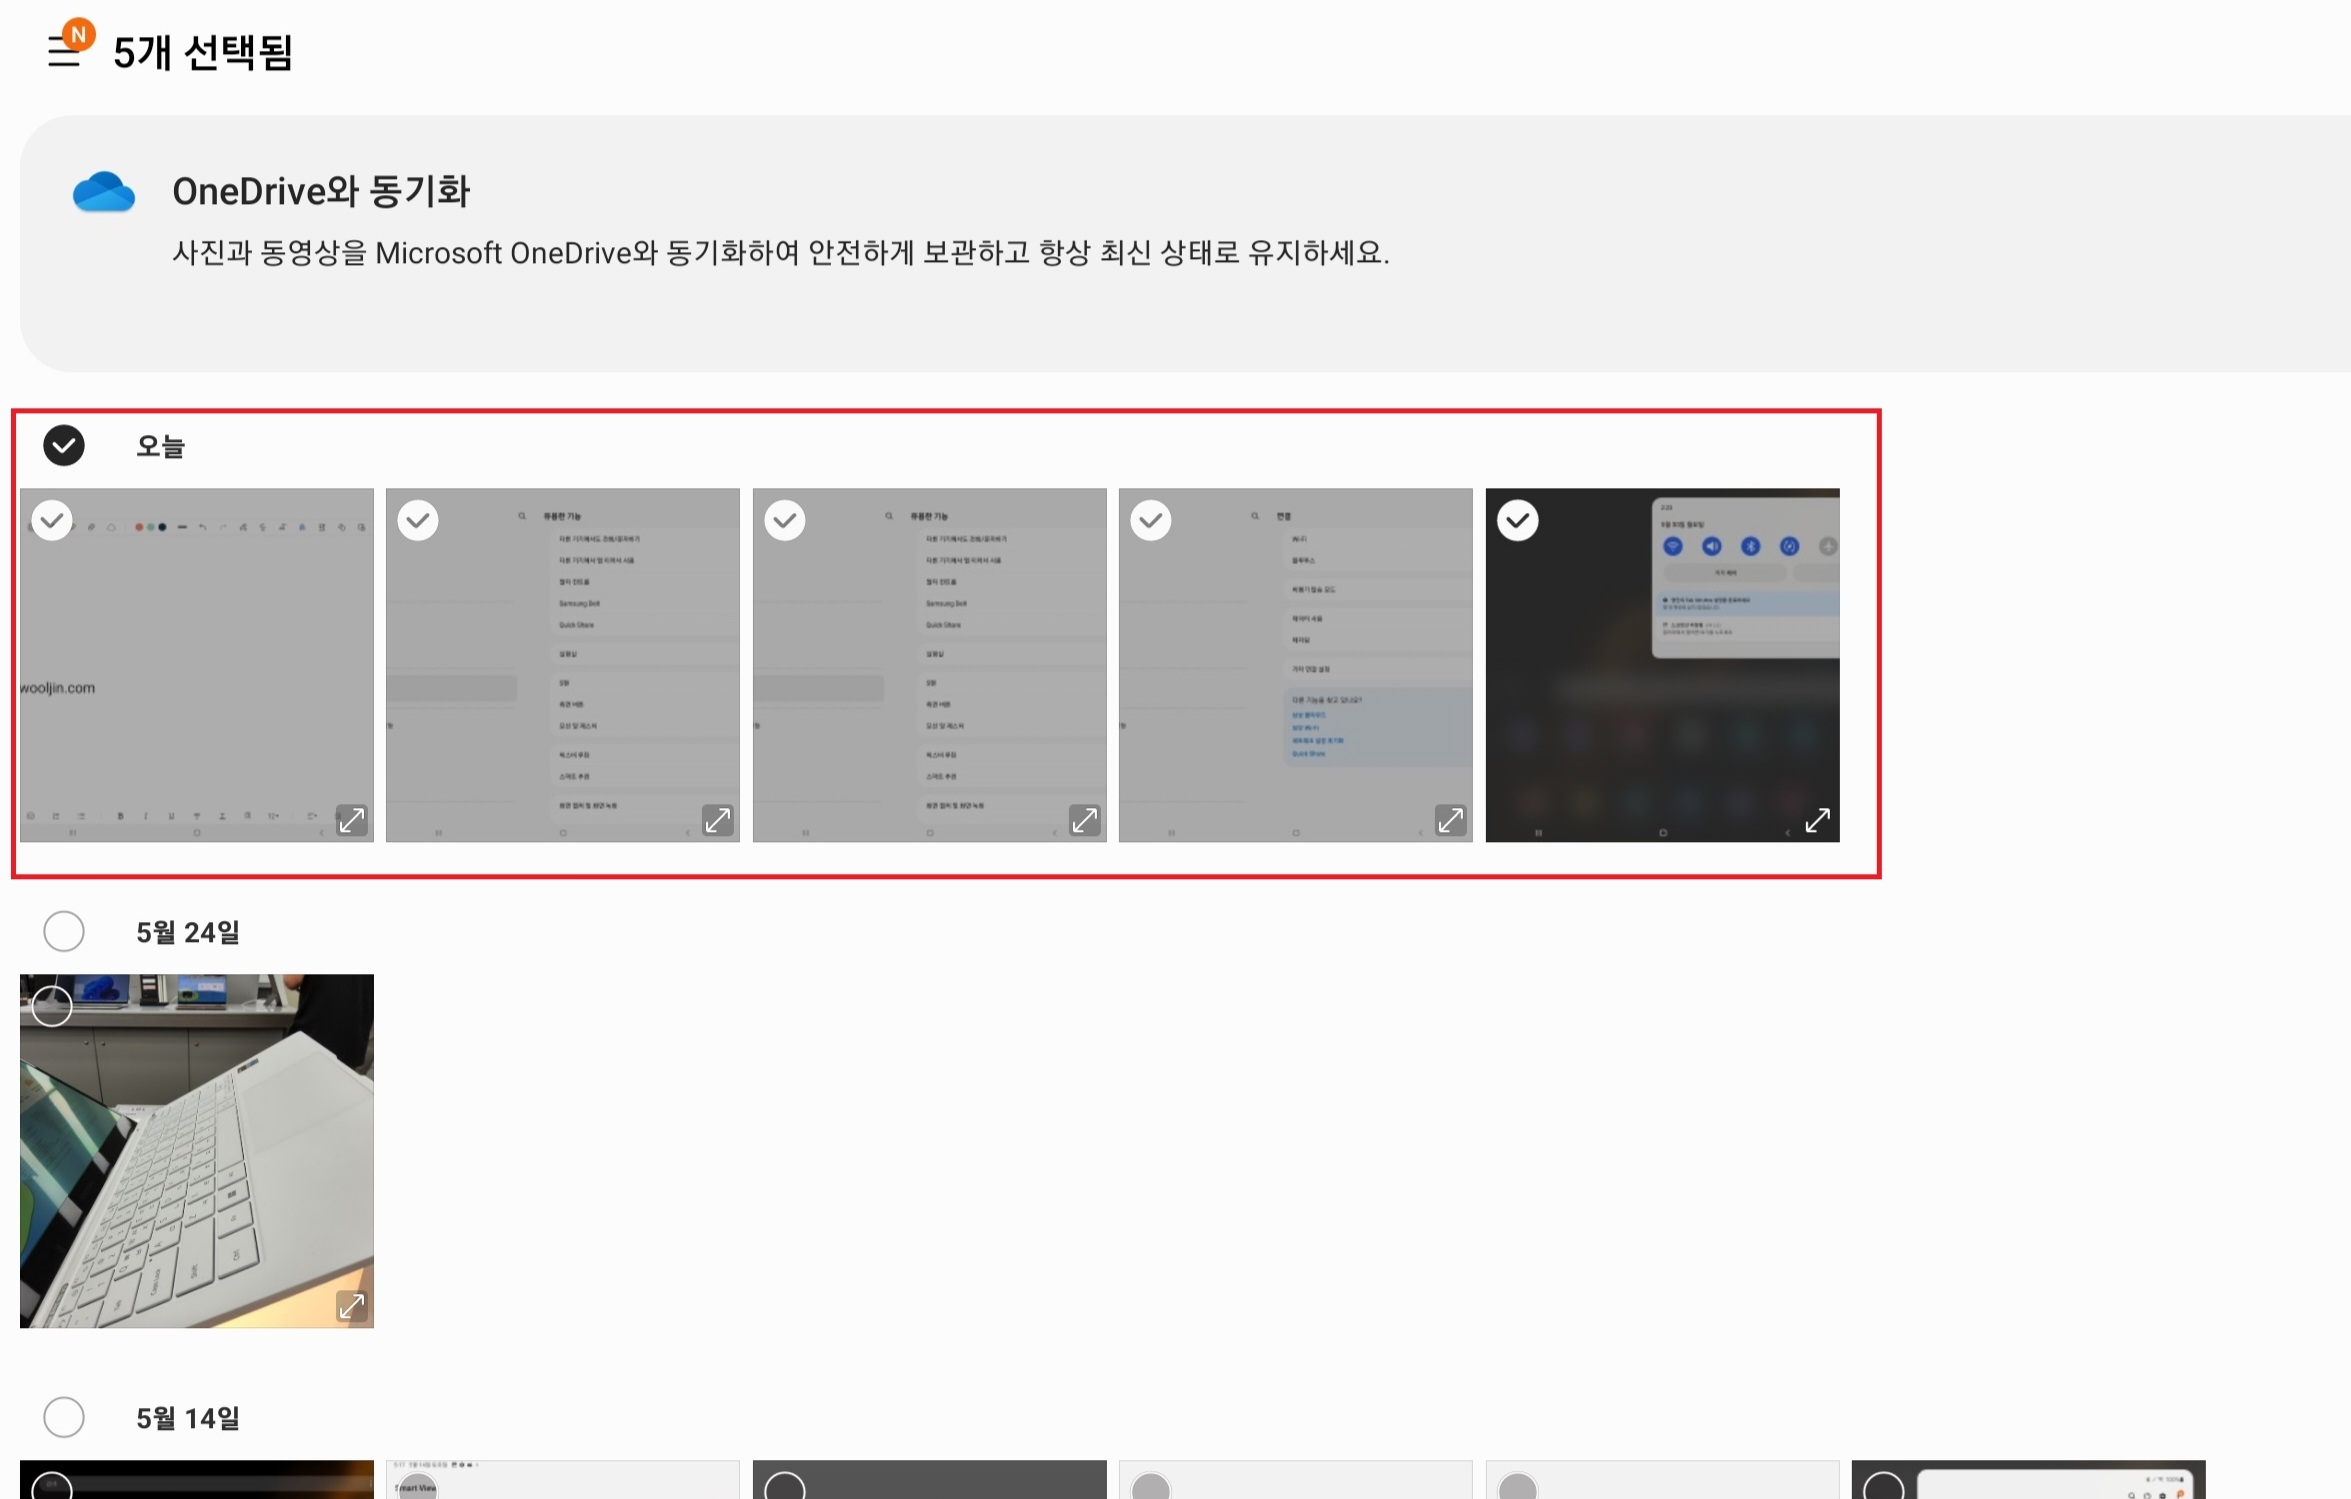The image size is (2351, 1499).
Task: Deselect the fourth 오늘 screenshot checkmark
Action: pos(1151,520)
